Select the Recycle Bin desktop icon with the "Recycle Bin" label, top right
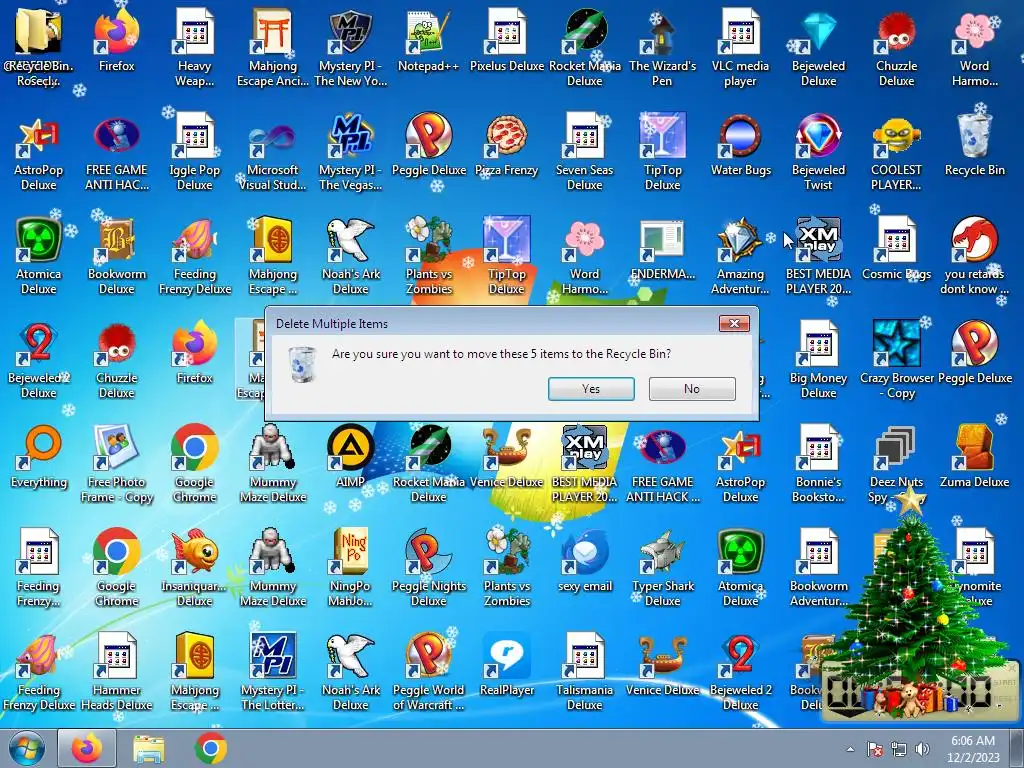 coord(974,145)
